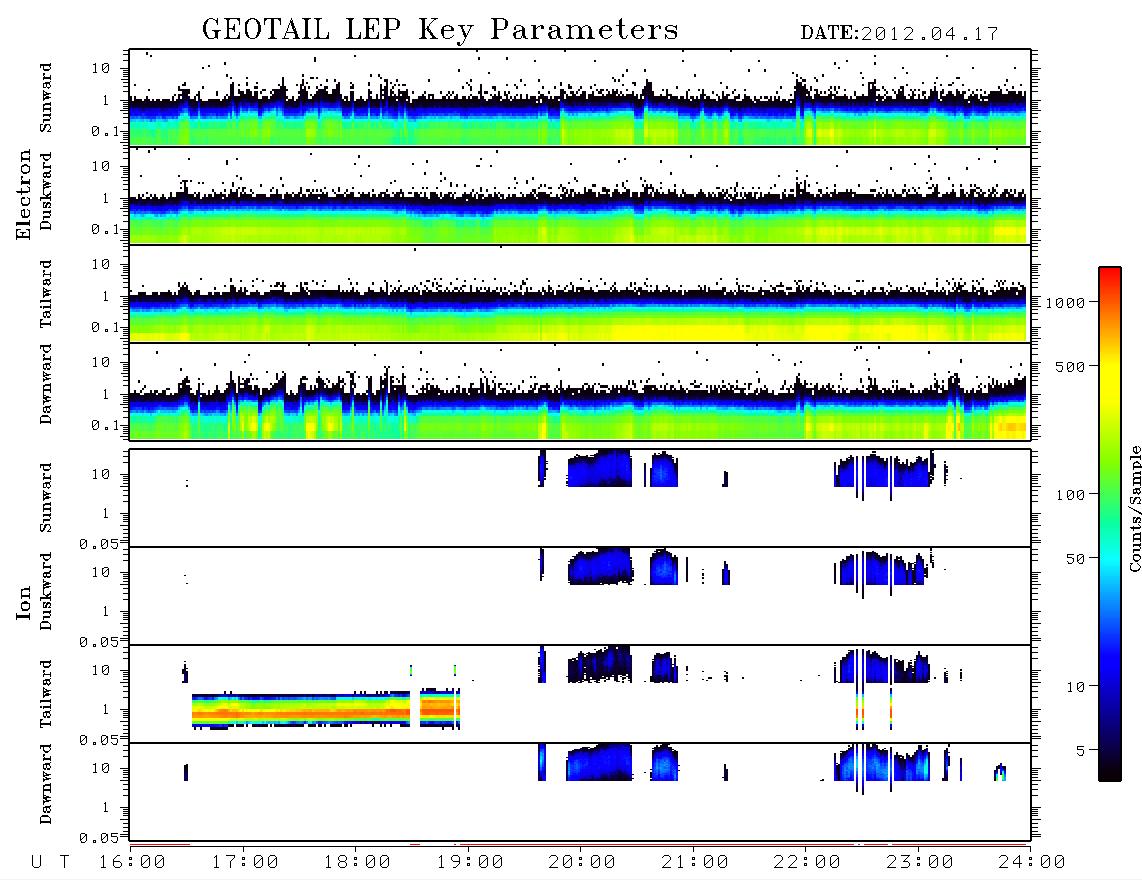Click the 1000 colorbar tick value

click(x=1065, y=302)
